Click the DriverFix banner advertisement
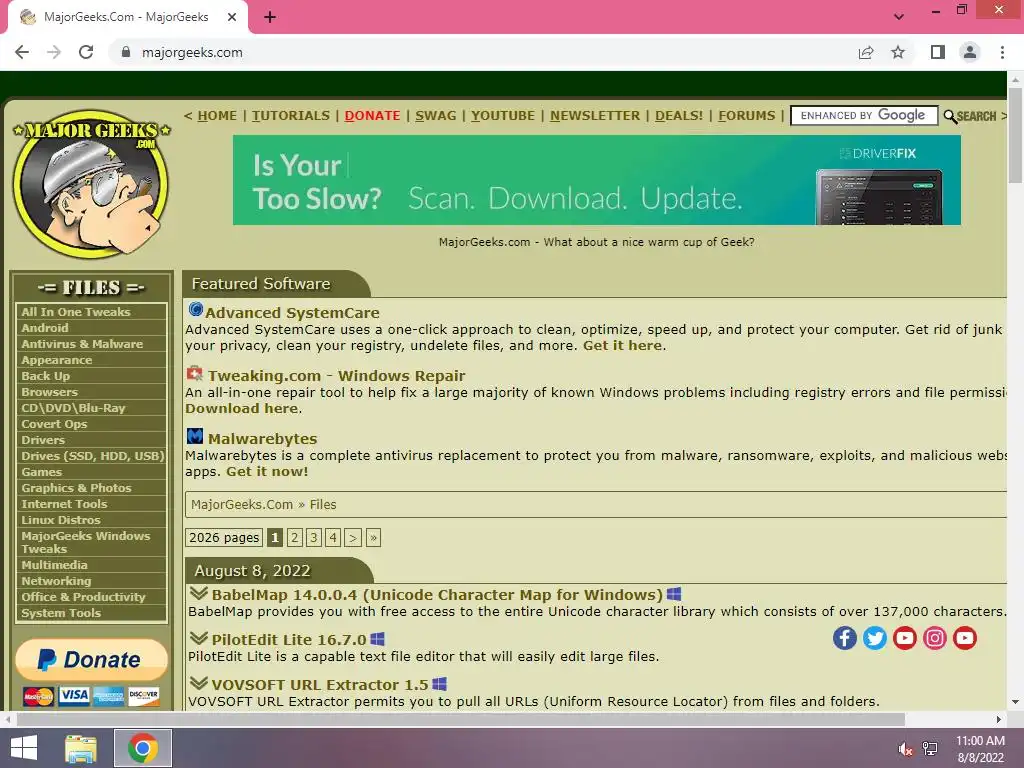1024x768 pixels. 596,180
